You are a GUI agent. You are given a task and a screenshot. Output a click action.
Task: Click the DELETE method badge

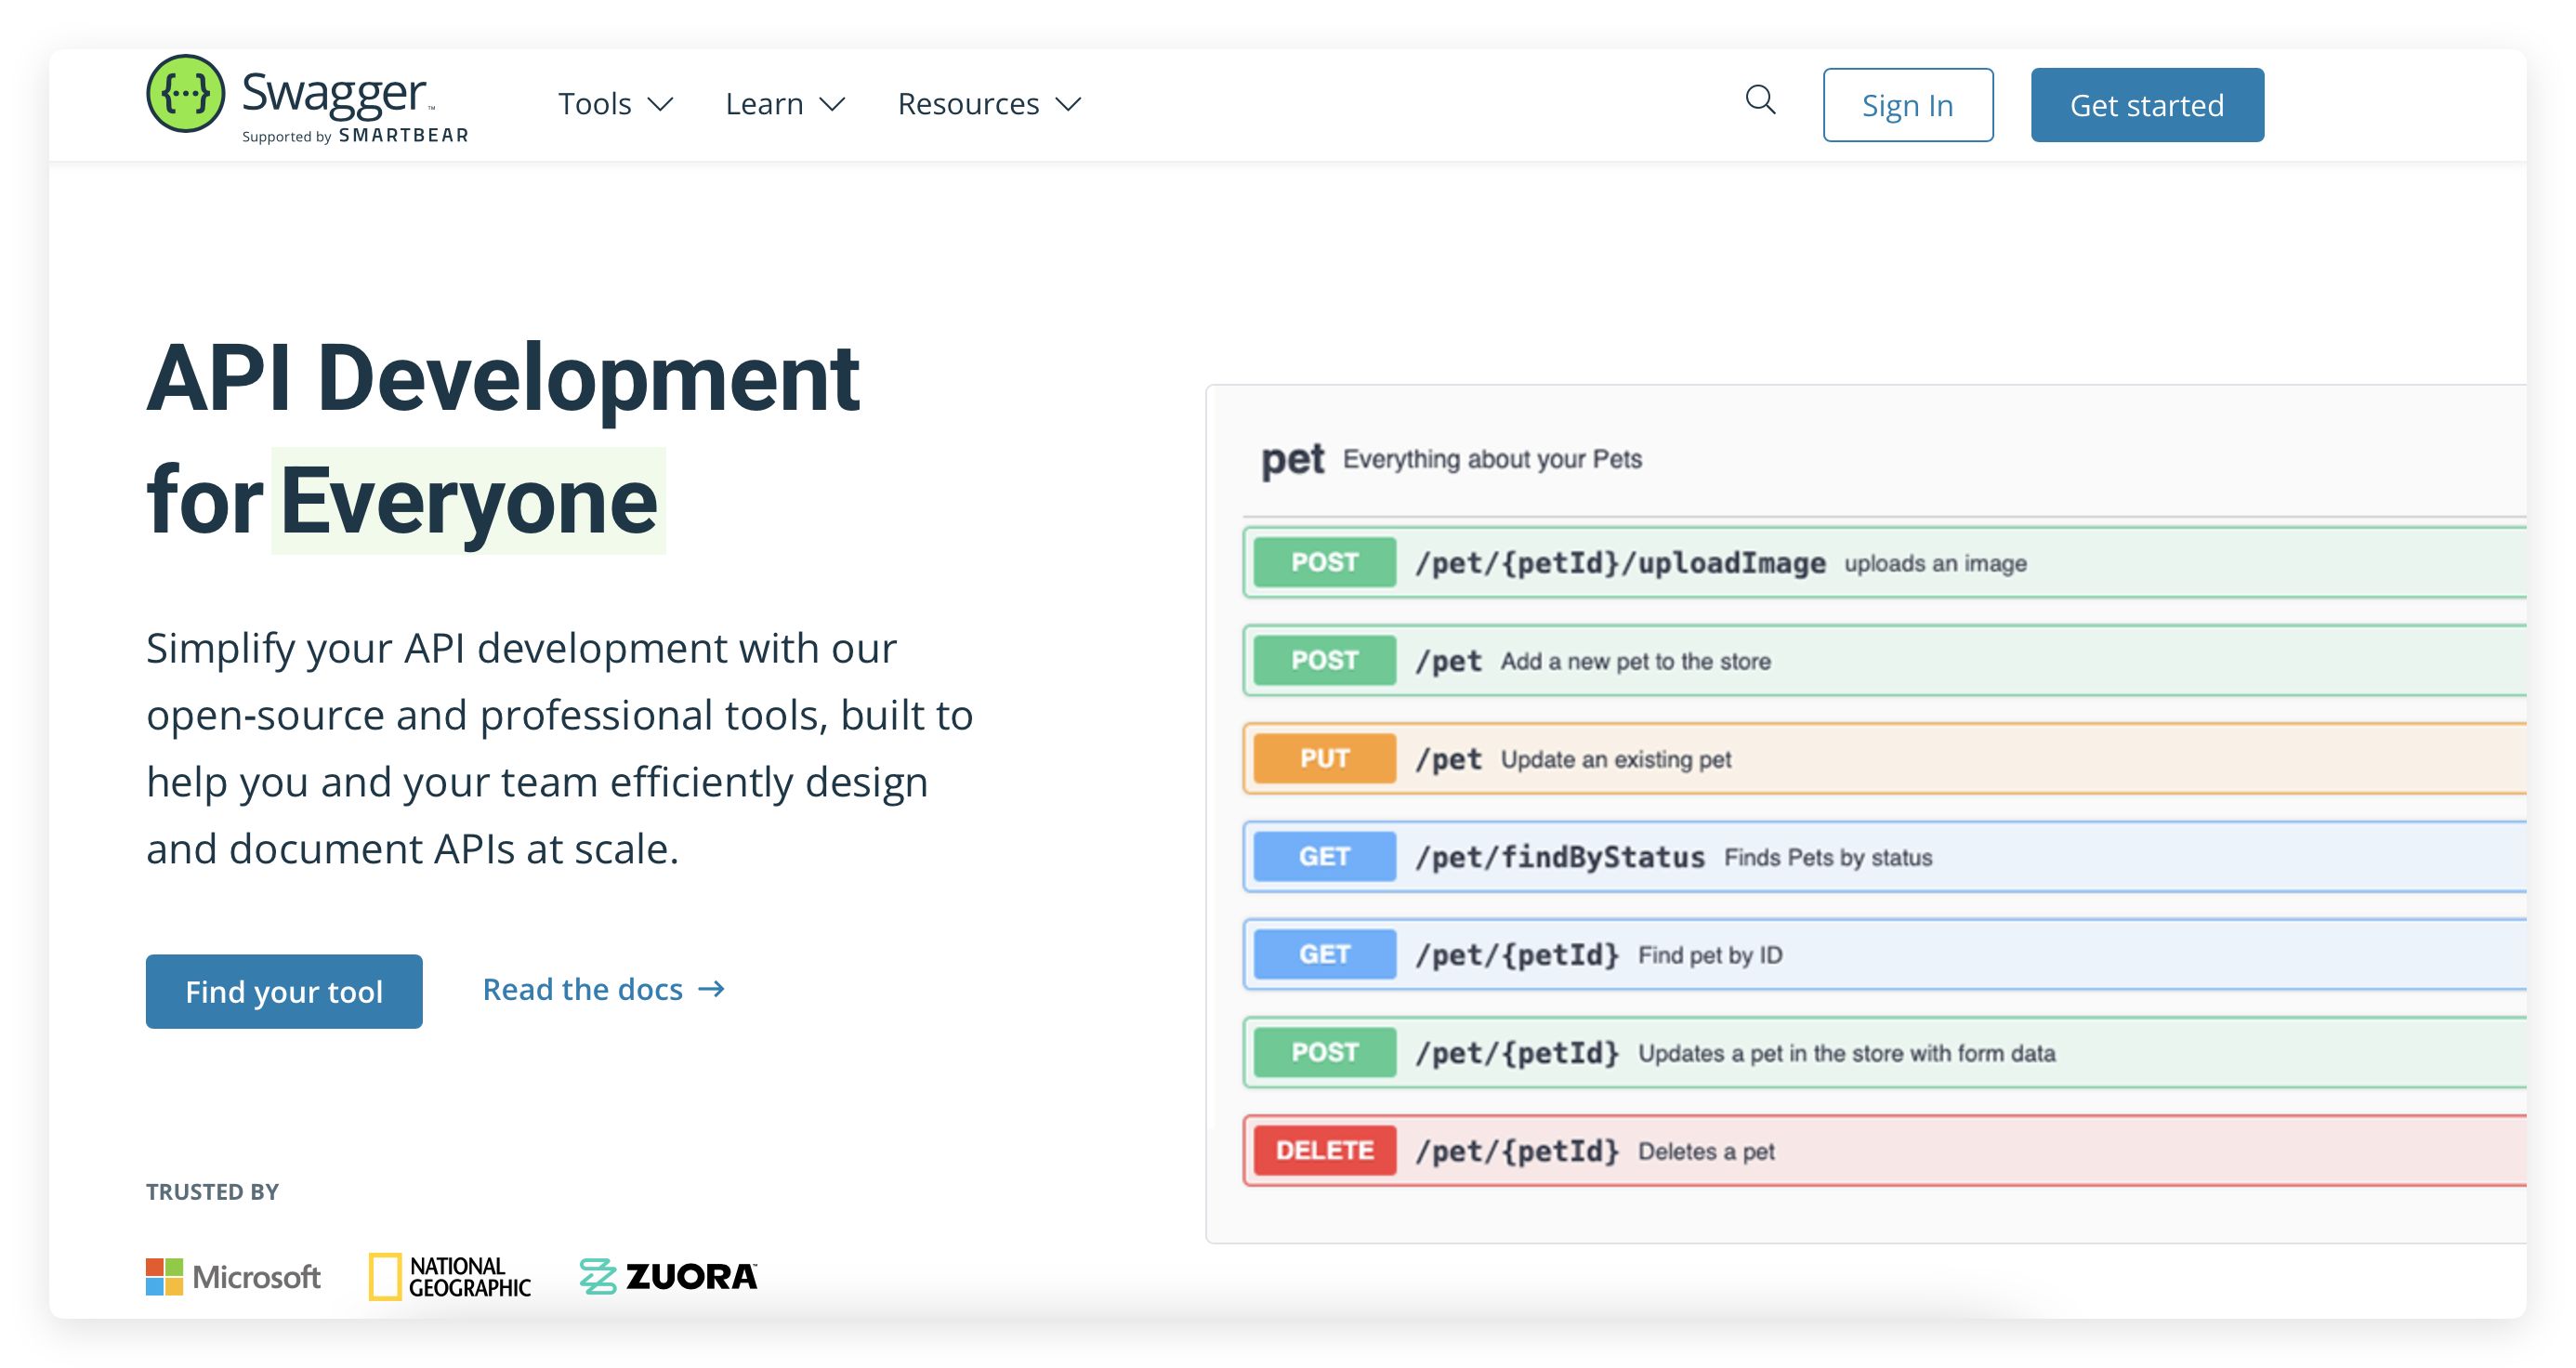coord(1324,1150)
